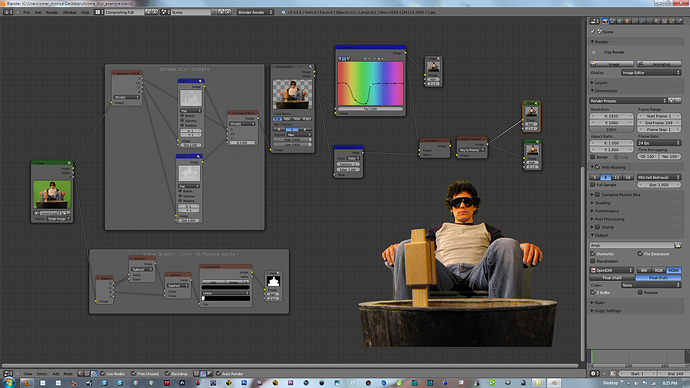
Task: Toggle the Anti-Aliasing checkbox
Action: pos(598,167)
